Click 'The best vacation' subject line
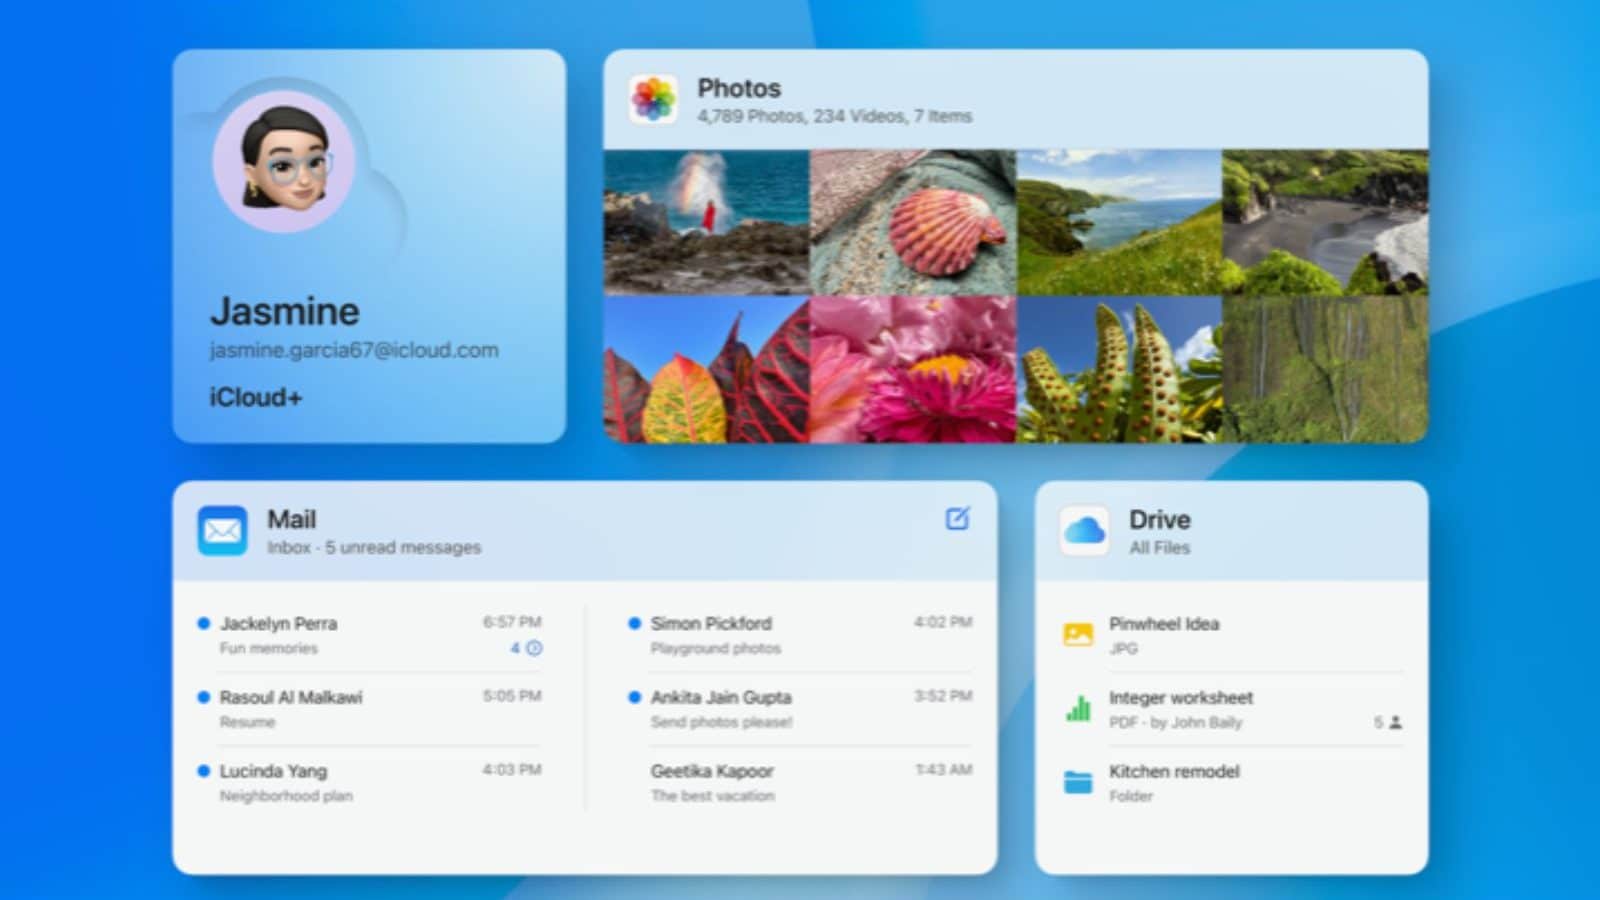1600x900 pixels. (x=712, y=796)
